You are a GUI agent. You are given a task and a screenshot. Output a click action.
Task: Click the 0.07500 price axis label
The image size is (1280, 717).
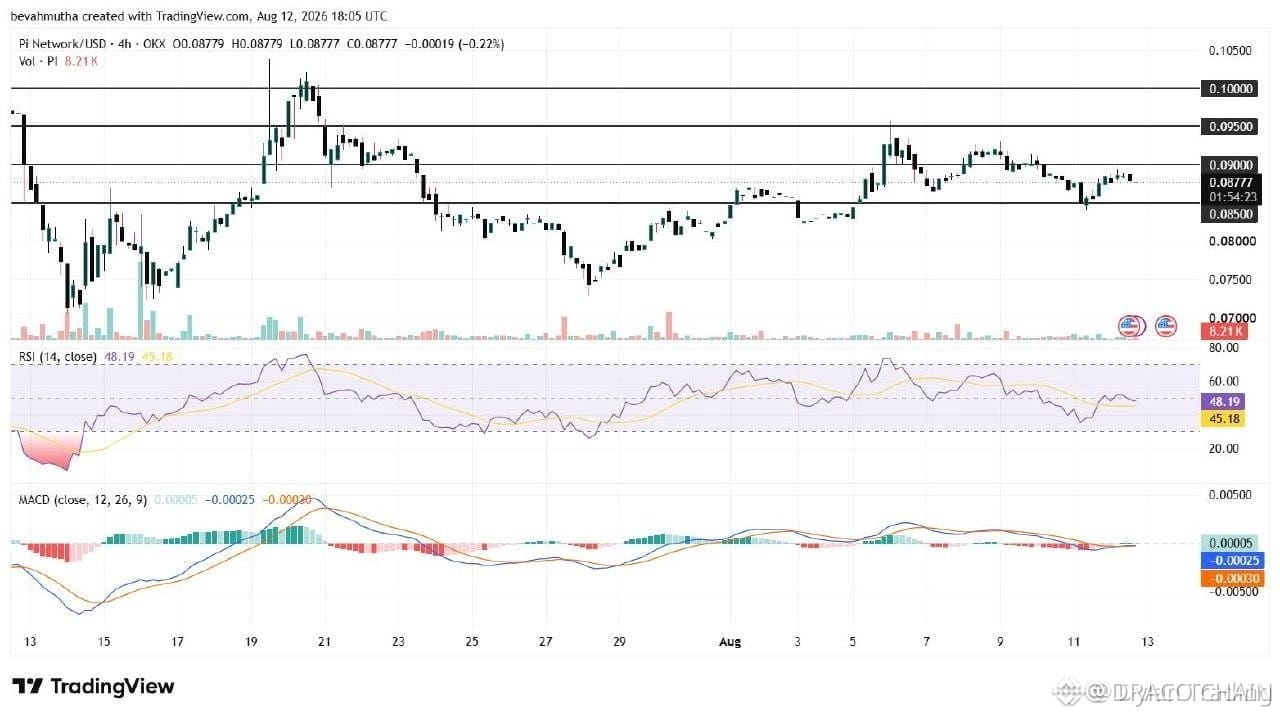[1229, 279]
